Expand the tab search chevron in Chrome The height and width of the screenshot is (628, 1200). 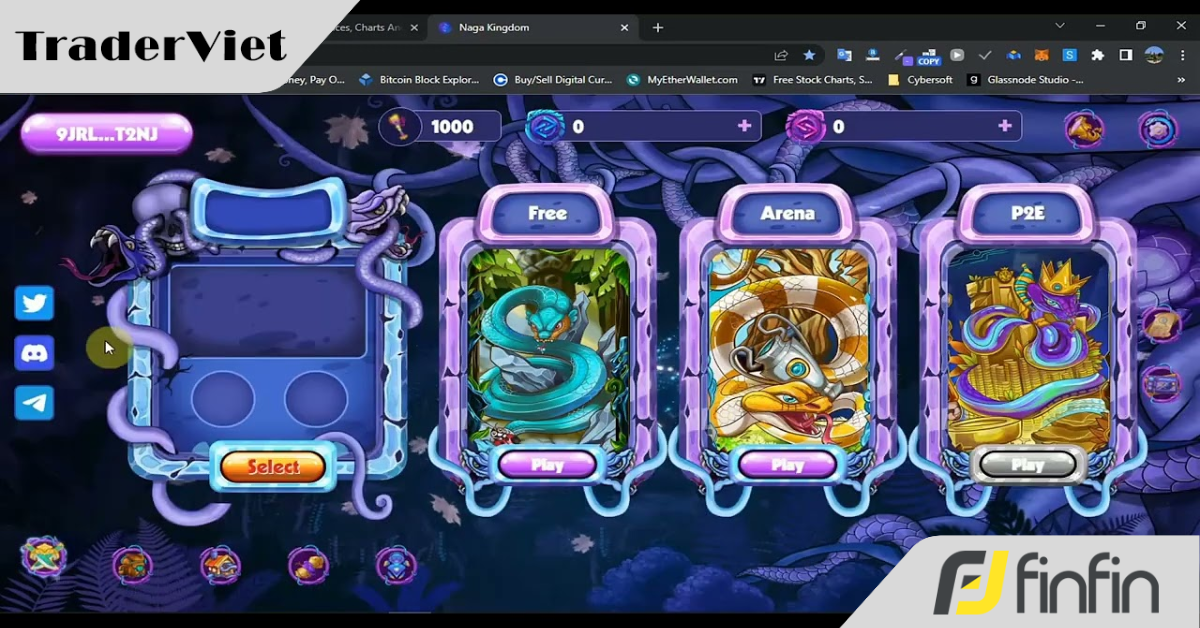(1060, 26)
